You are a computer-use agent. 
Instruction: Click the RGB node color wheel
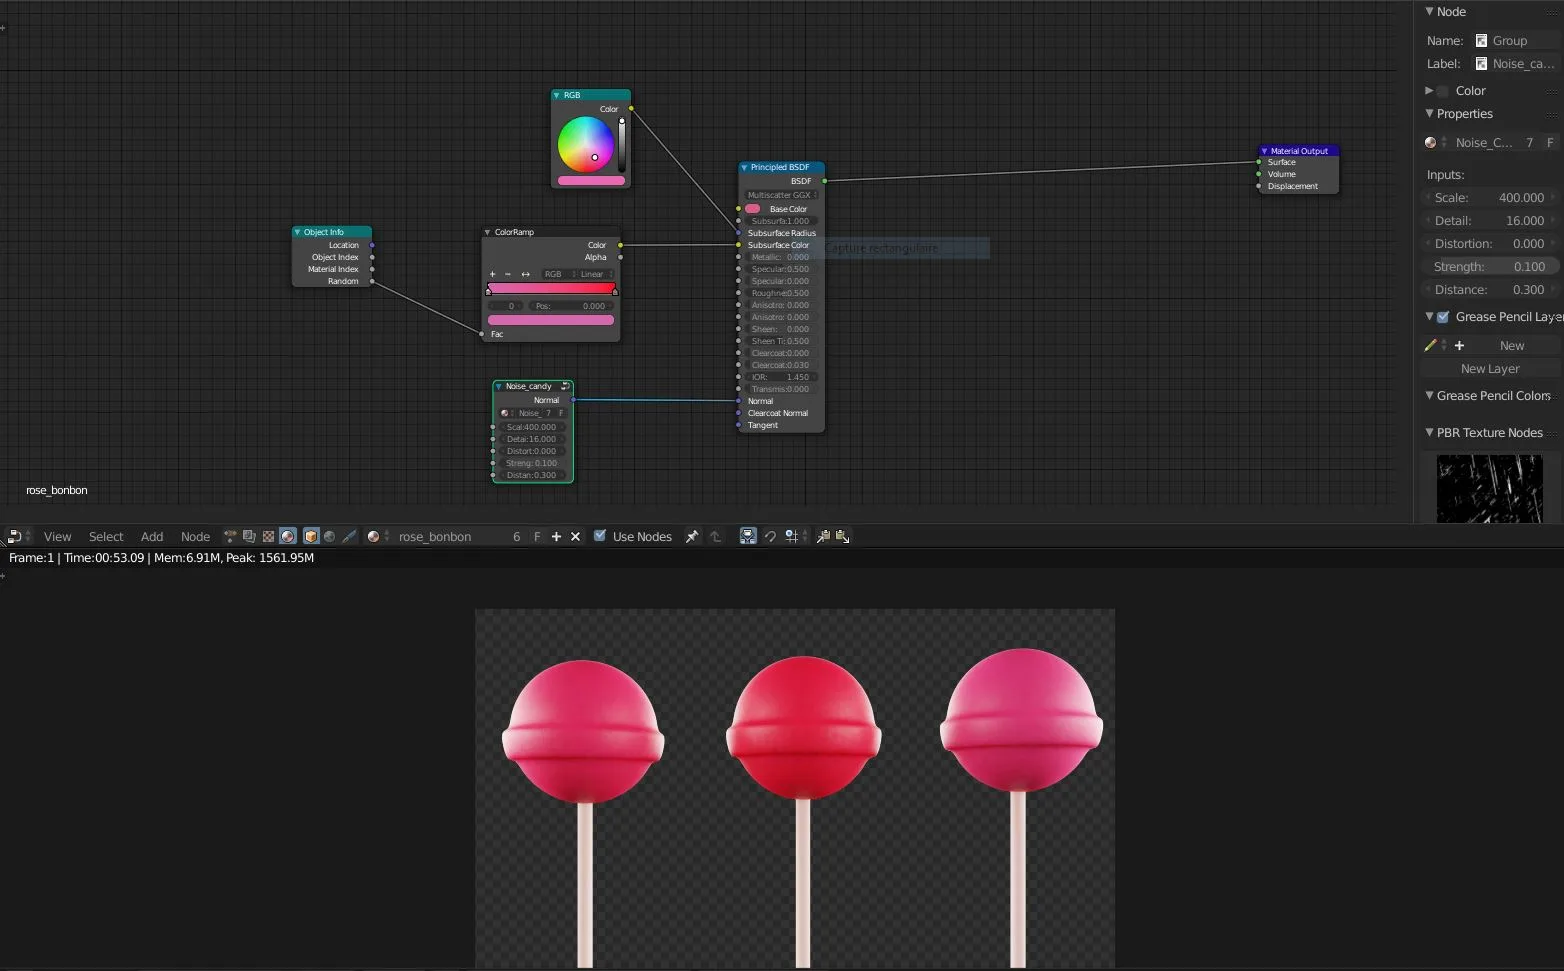[x=586, y=145]
